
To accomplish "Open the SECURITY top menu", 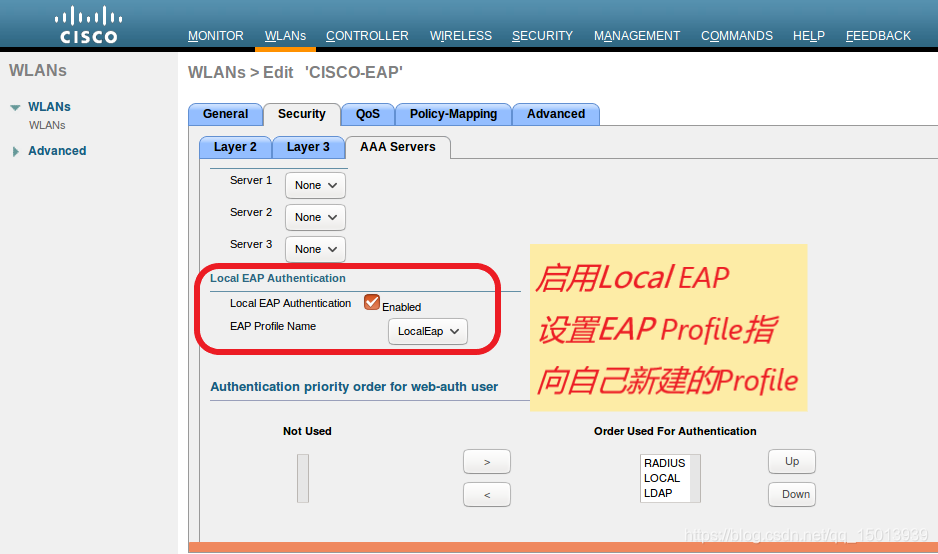I will click(542, 36).
